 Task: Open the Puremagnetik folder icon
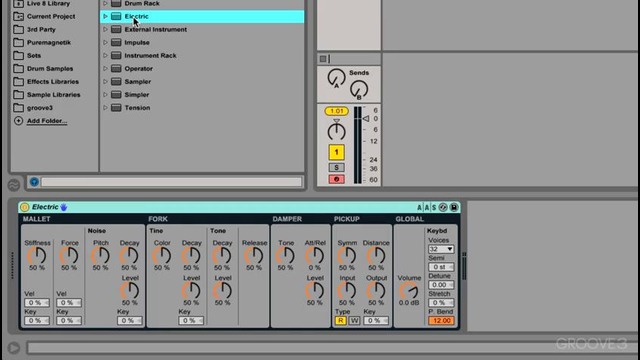18,42
